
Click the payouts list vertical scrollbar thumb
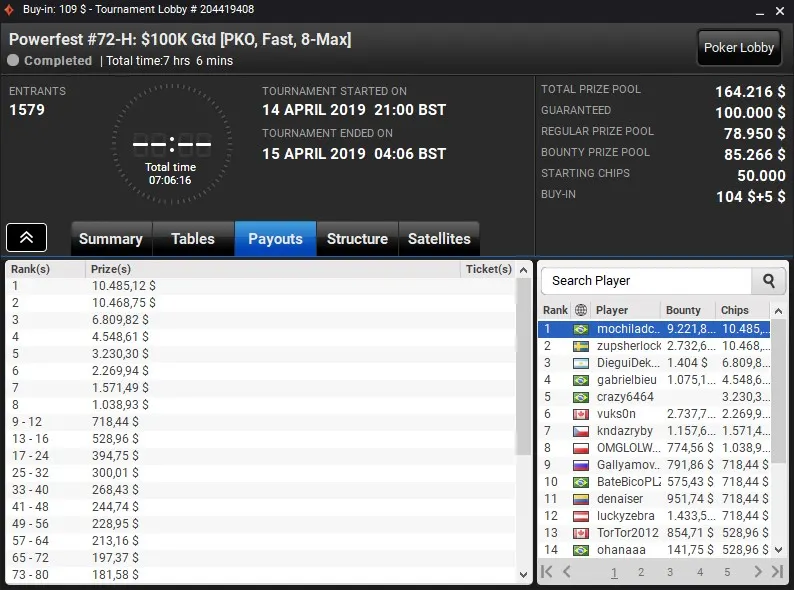(x=524, y=366)
